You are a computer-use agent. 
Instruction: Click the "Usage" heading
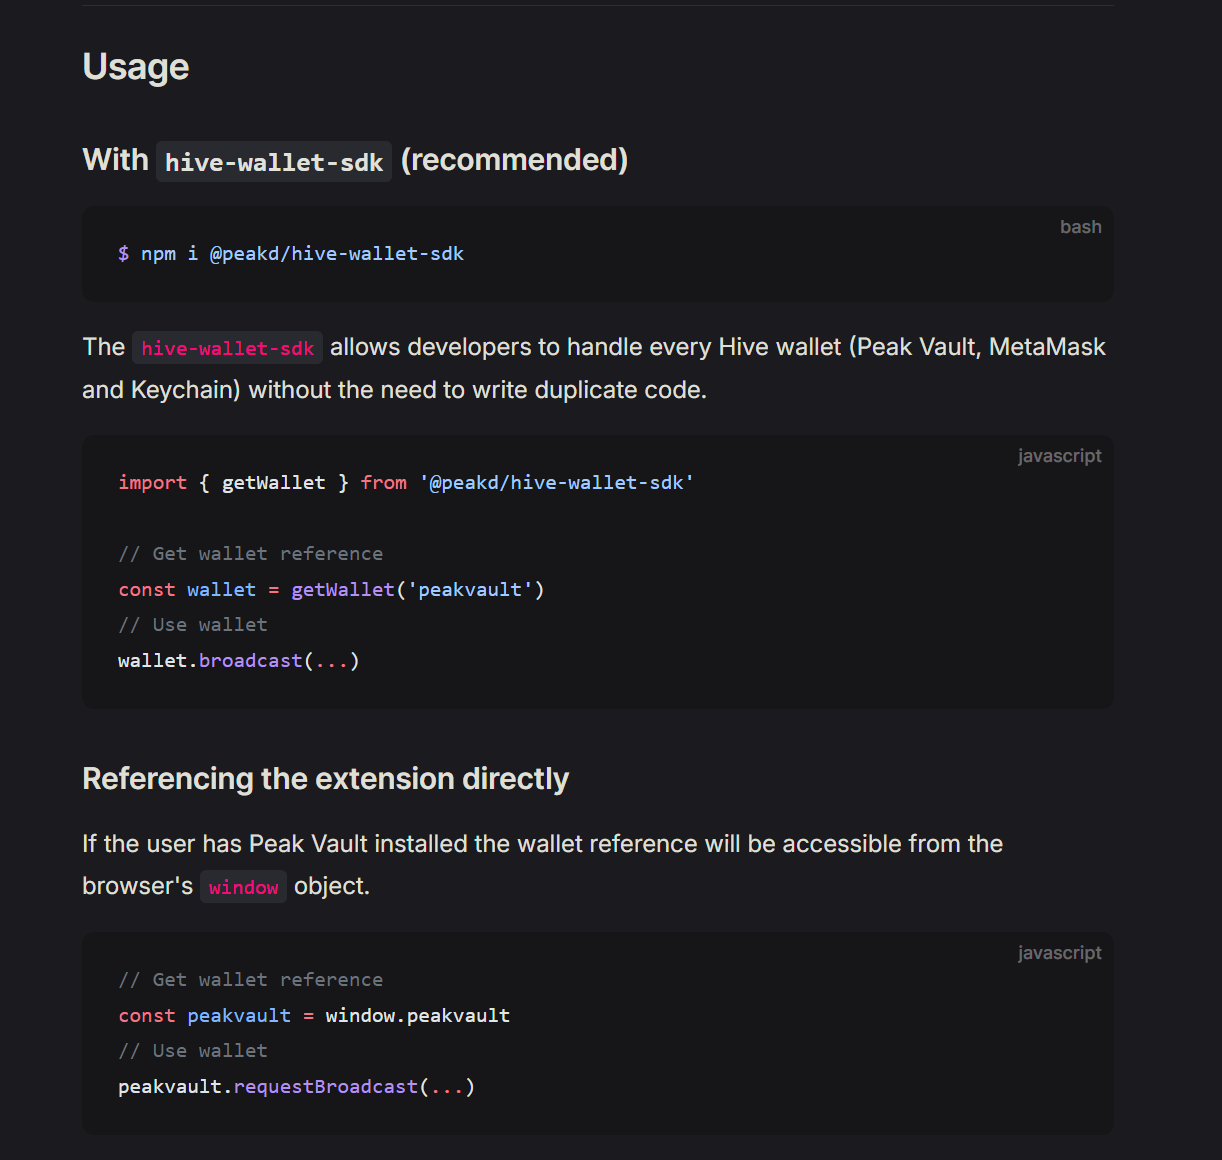pyautogui.click(x=136, y=67)
